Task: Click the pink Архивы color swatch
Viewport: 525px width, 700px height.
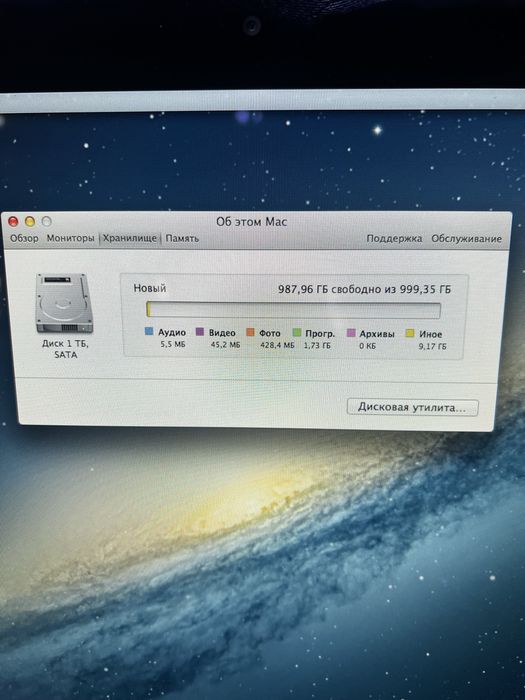Action: [351, 333]
